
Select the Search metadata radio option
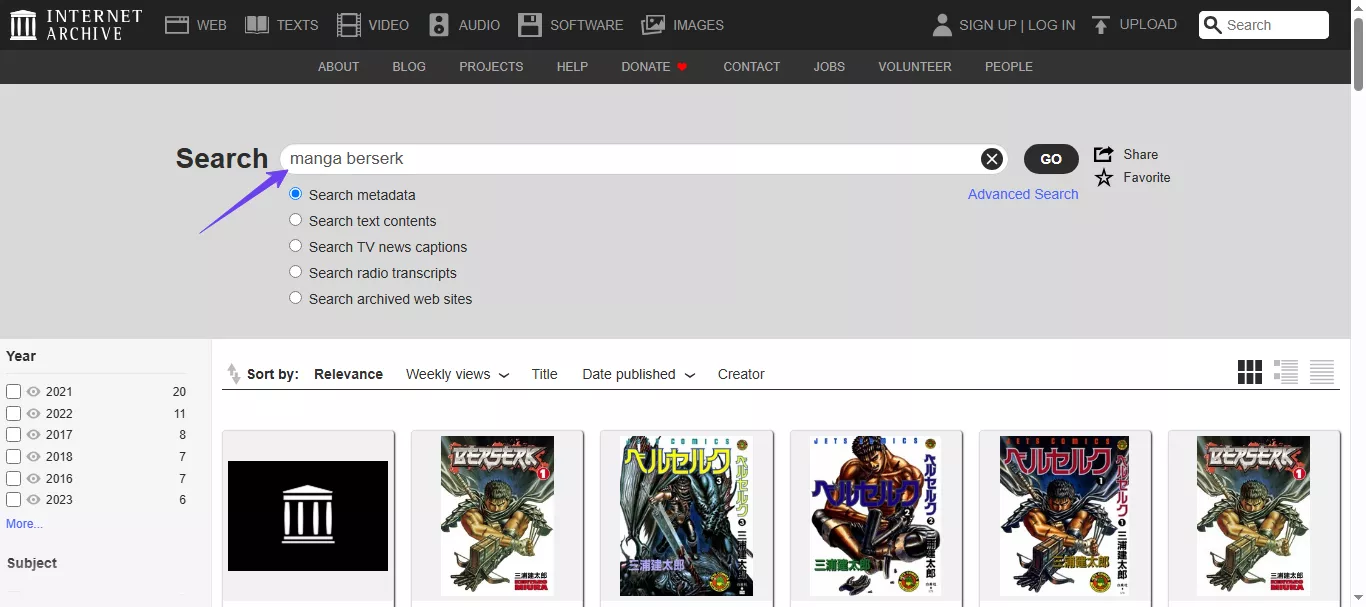(295, 193)
